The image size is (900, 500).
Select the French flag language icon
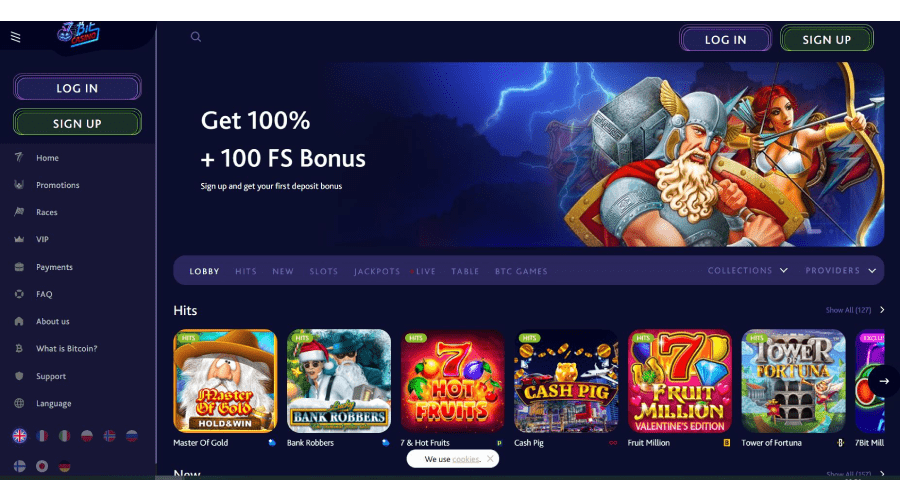point(42,436)
